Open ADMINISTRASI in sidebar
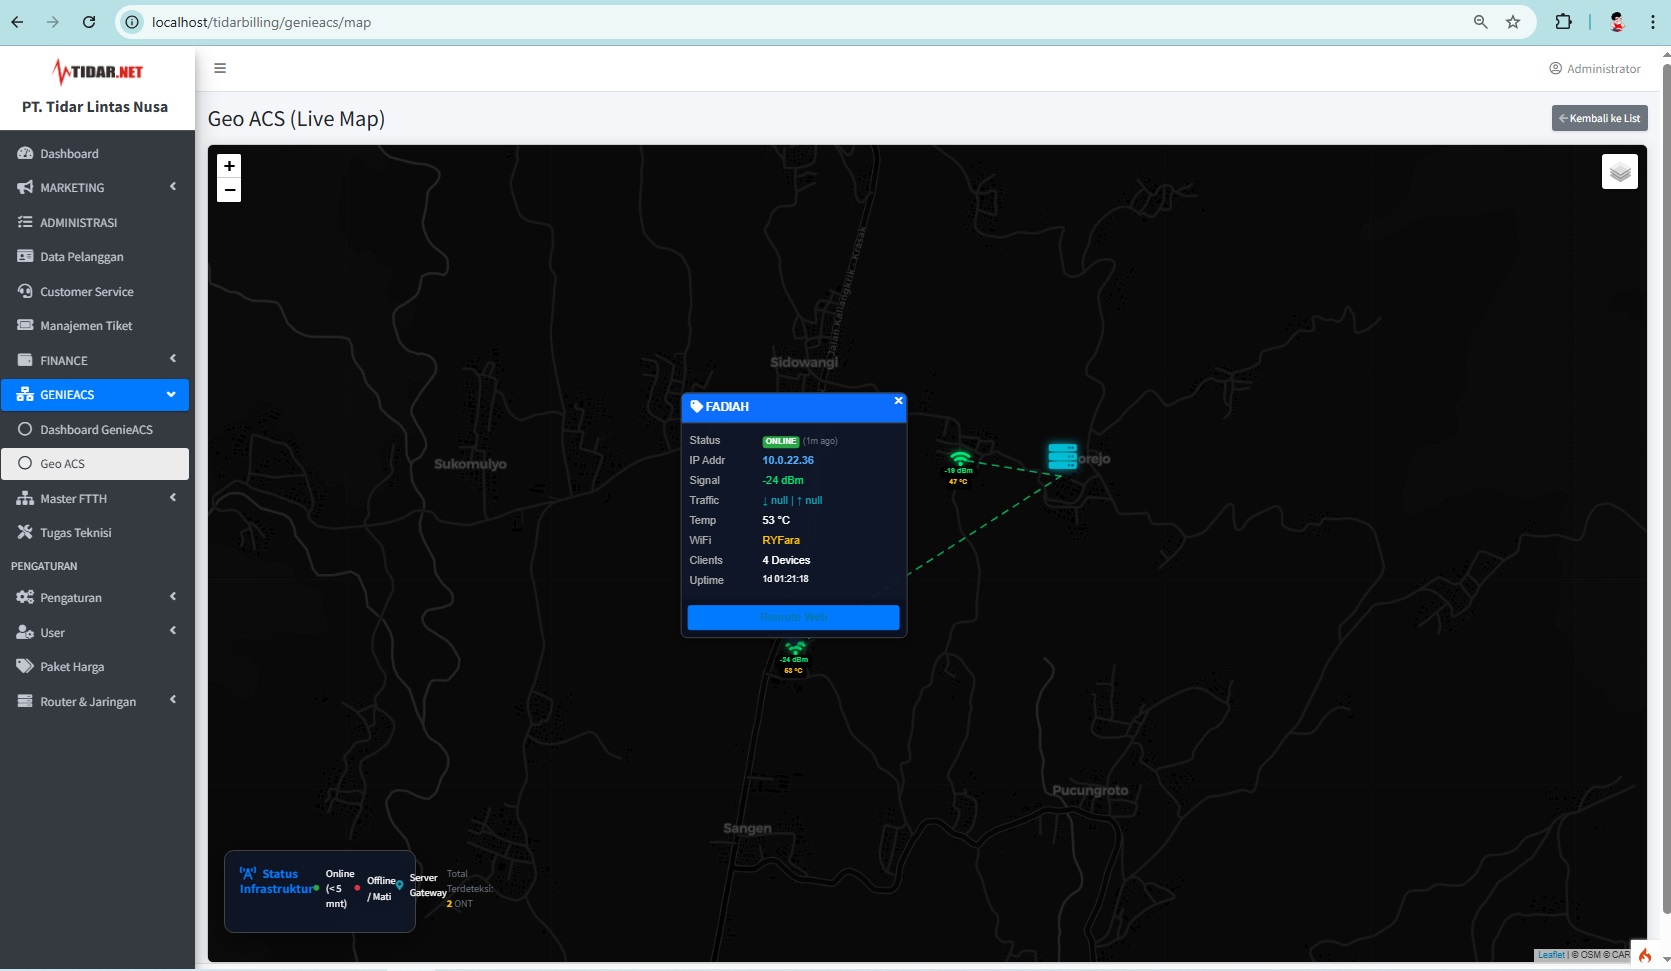Image resolution: width=1671 pixels, height=971 pixels. (97, 222)
